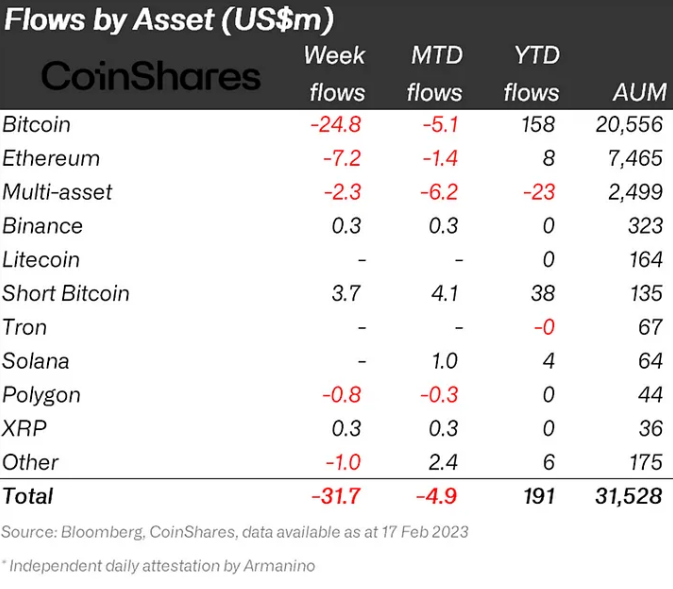Viewport: 673px width, 589px height.
Task: Click the Short Bitcoin row label
Action: (66, 294)
